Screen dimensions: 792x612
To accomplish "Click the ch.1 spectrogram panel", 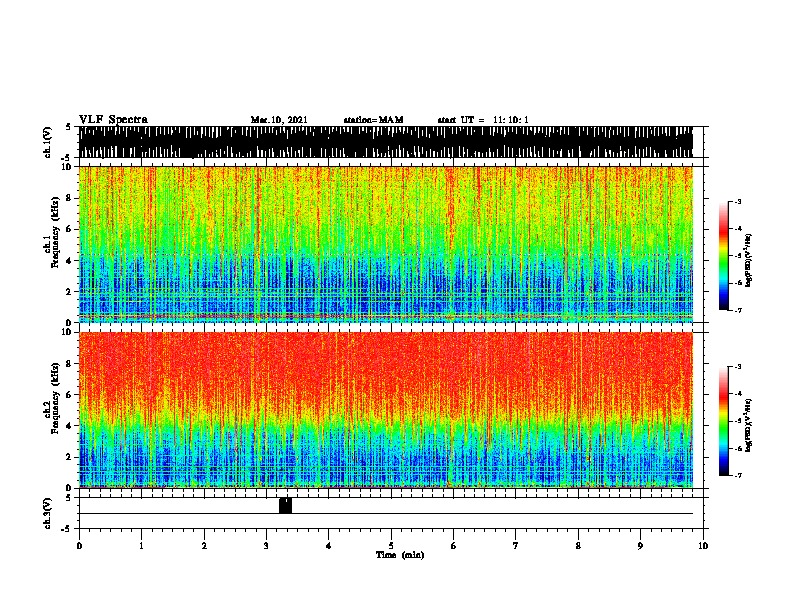I will [386, 244].
